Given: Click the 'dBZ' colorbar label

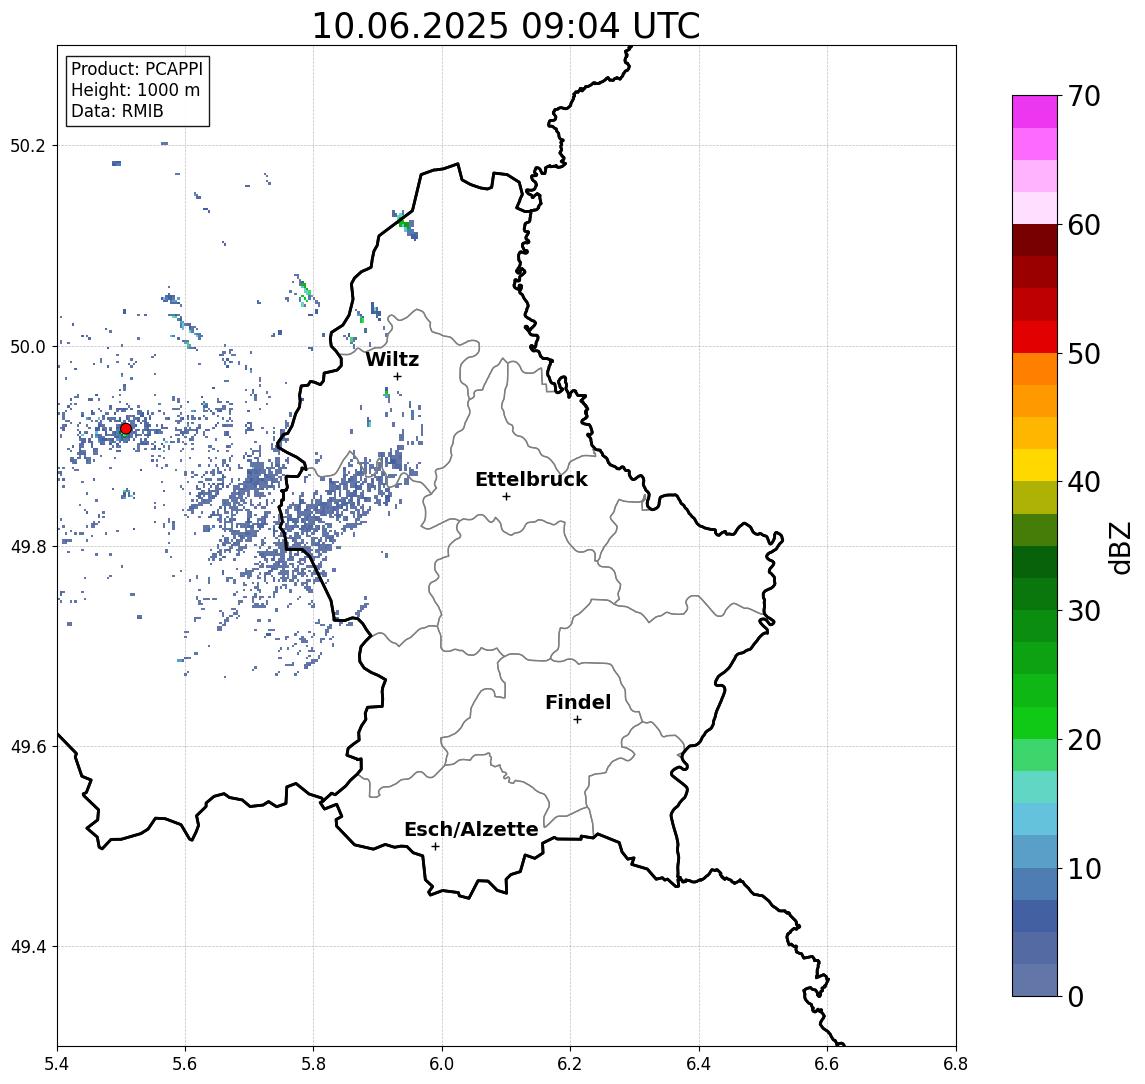Looking at the screenshot, I should coord(1119,548).
